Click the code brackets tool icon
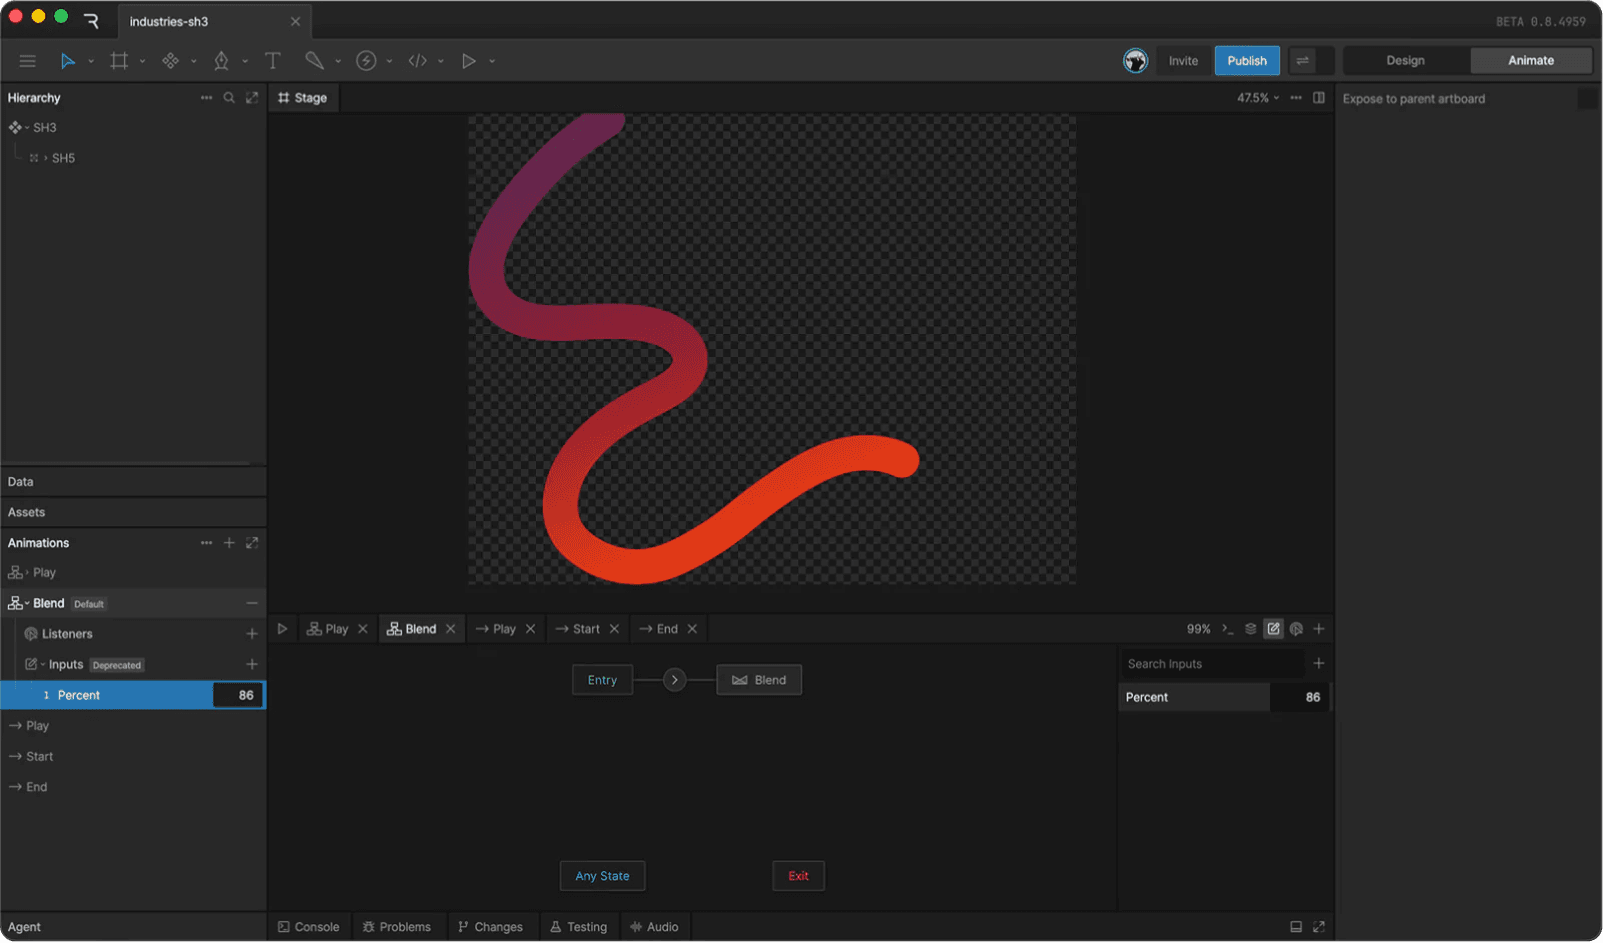This screenshot has height=943, width=1603. 417,61
